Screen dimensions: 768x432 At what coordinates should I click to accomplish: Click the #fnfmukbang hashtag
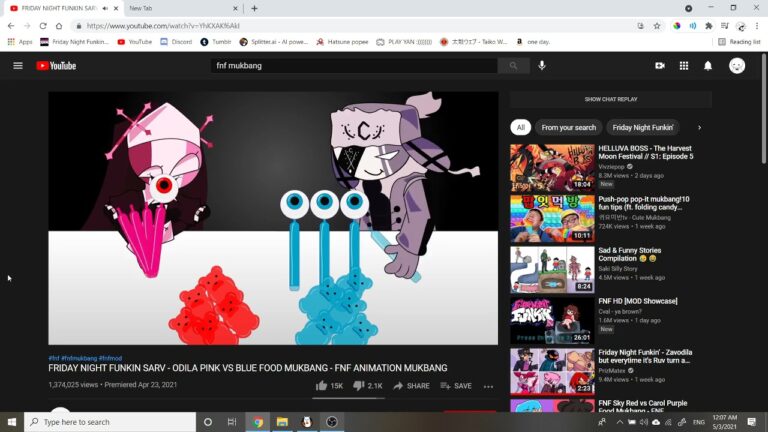click(79, 358)
